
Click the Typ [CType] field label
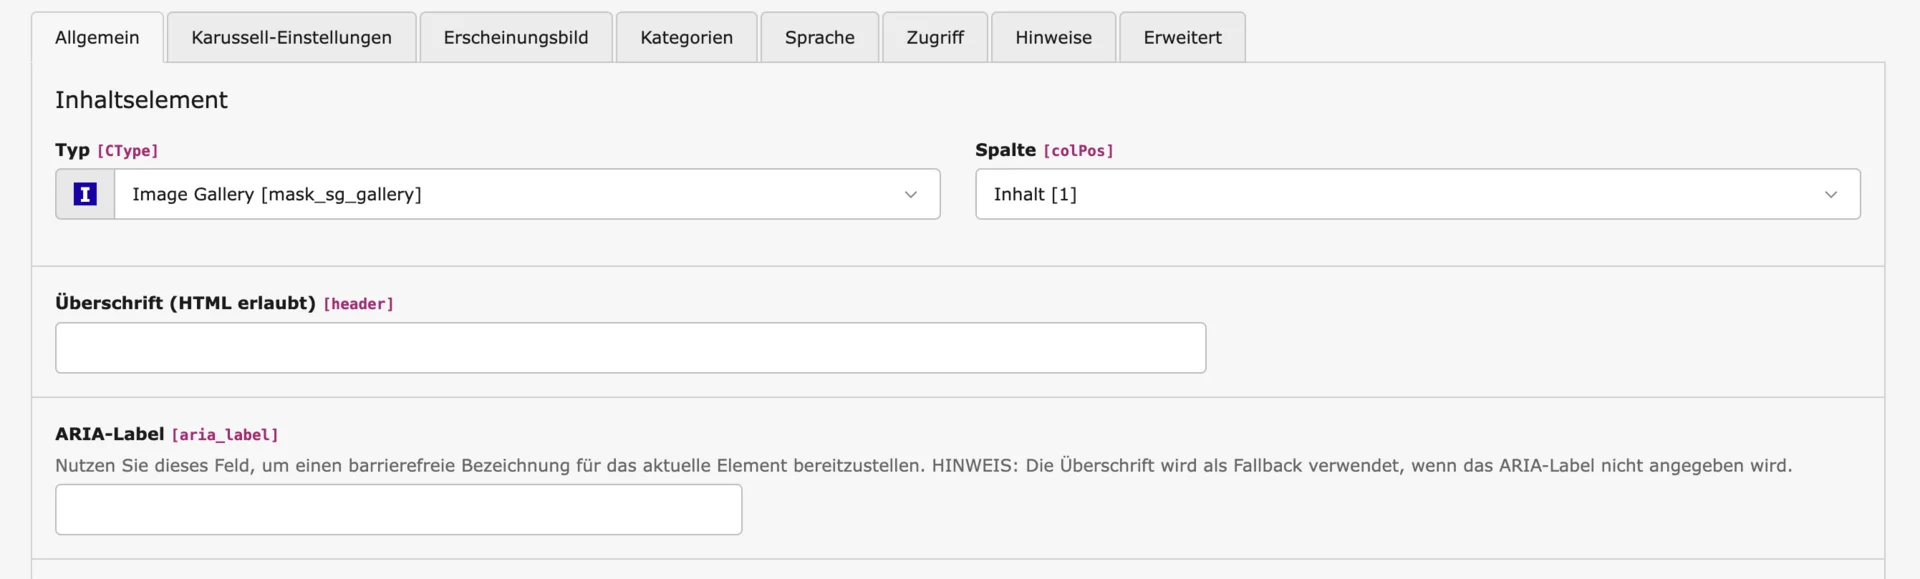click(x=107, y=150)
